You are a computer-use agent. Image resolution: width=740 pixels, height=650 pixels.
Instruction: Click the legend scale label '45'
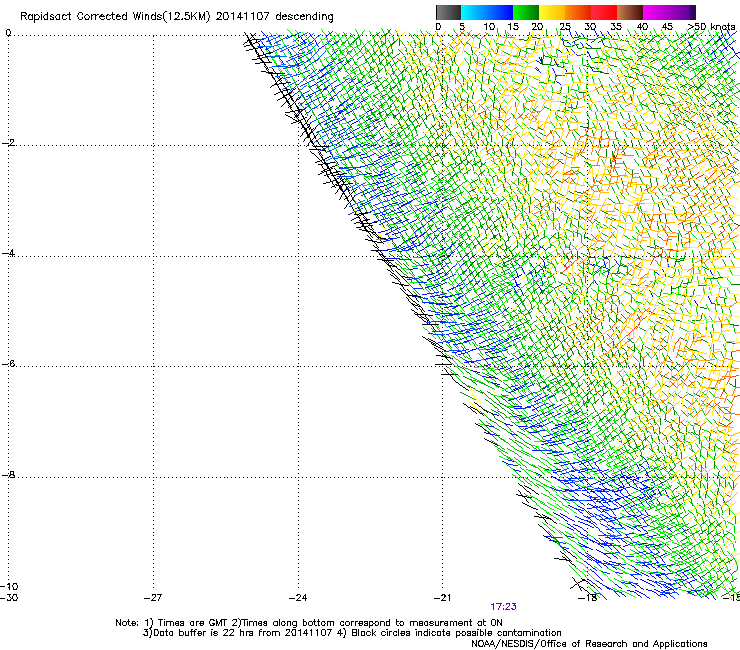tap(667, 27)
